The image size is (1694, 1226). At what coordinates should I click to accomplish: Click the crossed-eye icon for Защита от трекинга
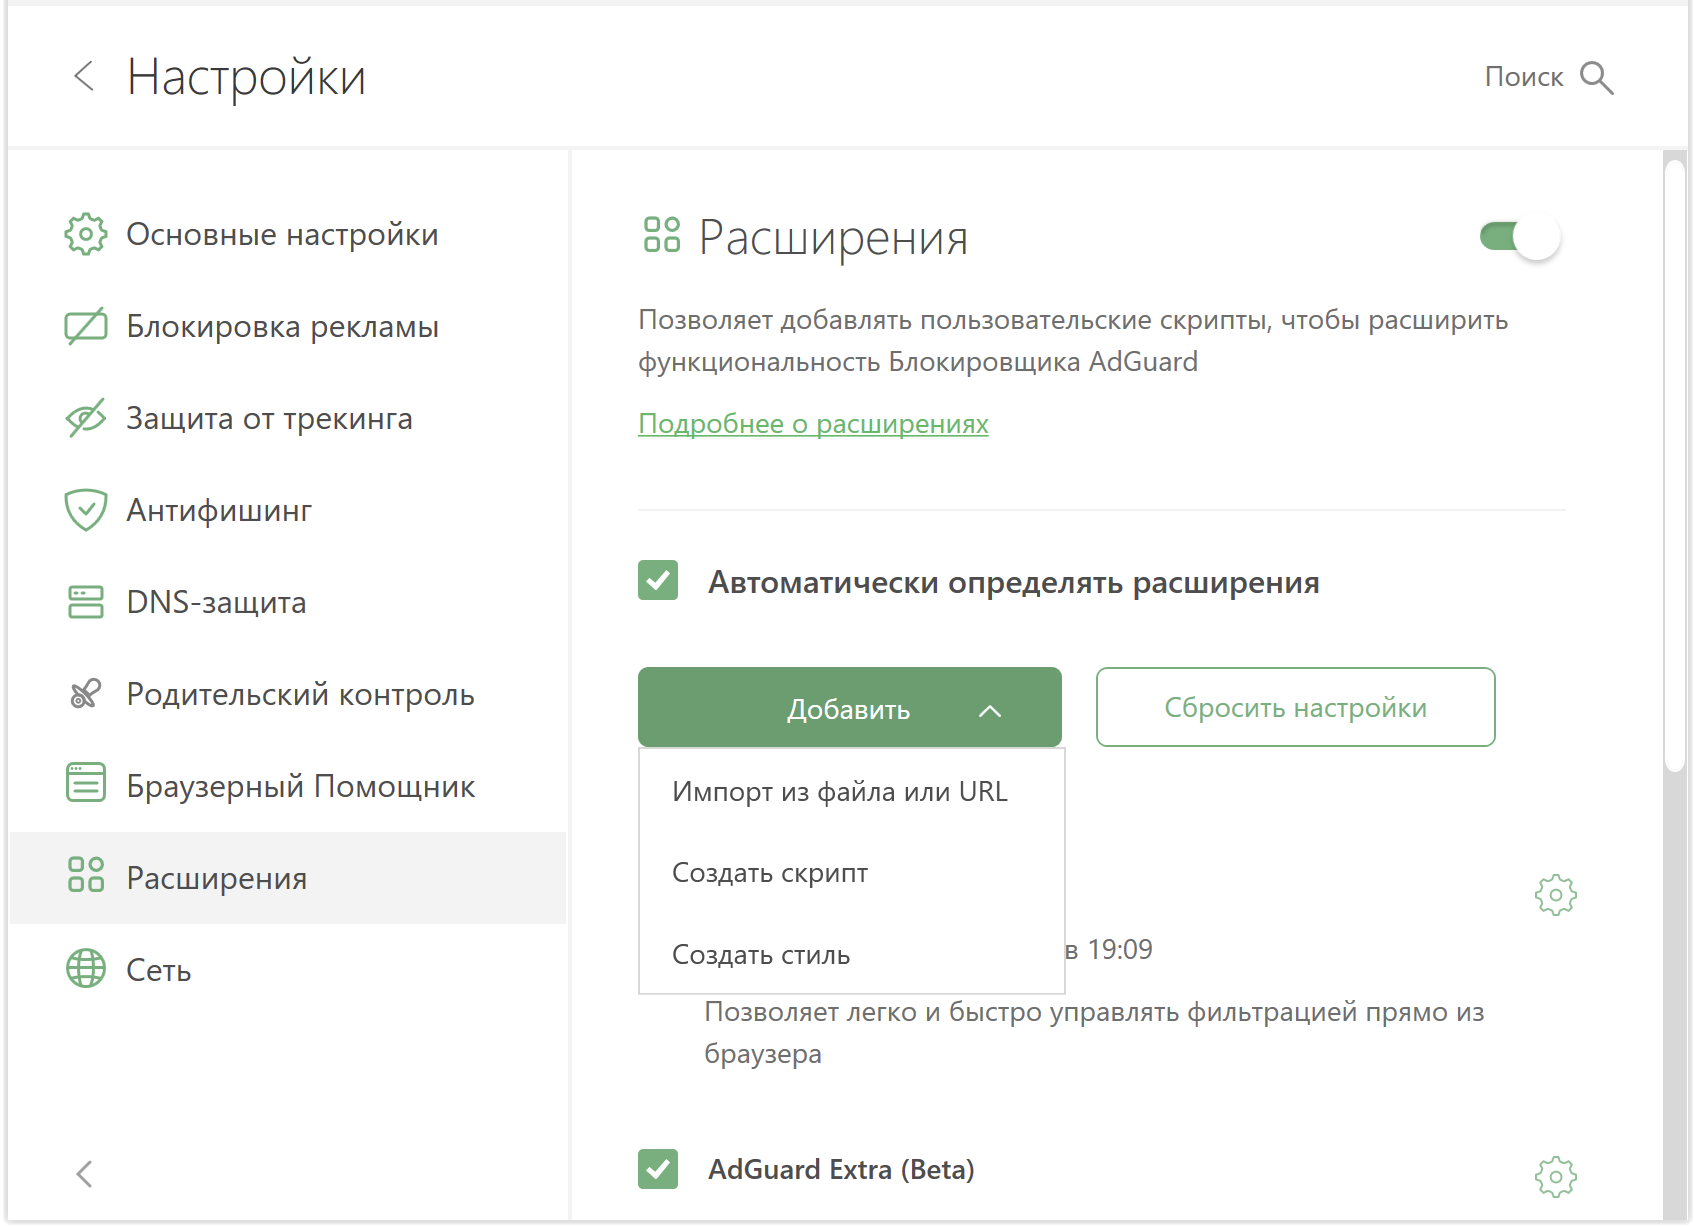[86, 418]
